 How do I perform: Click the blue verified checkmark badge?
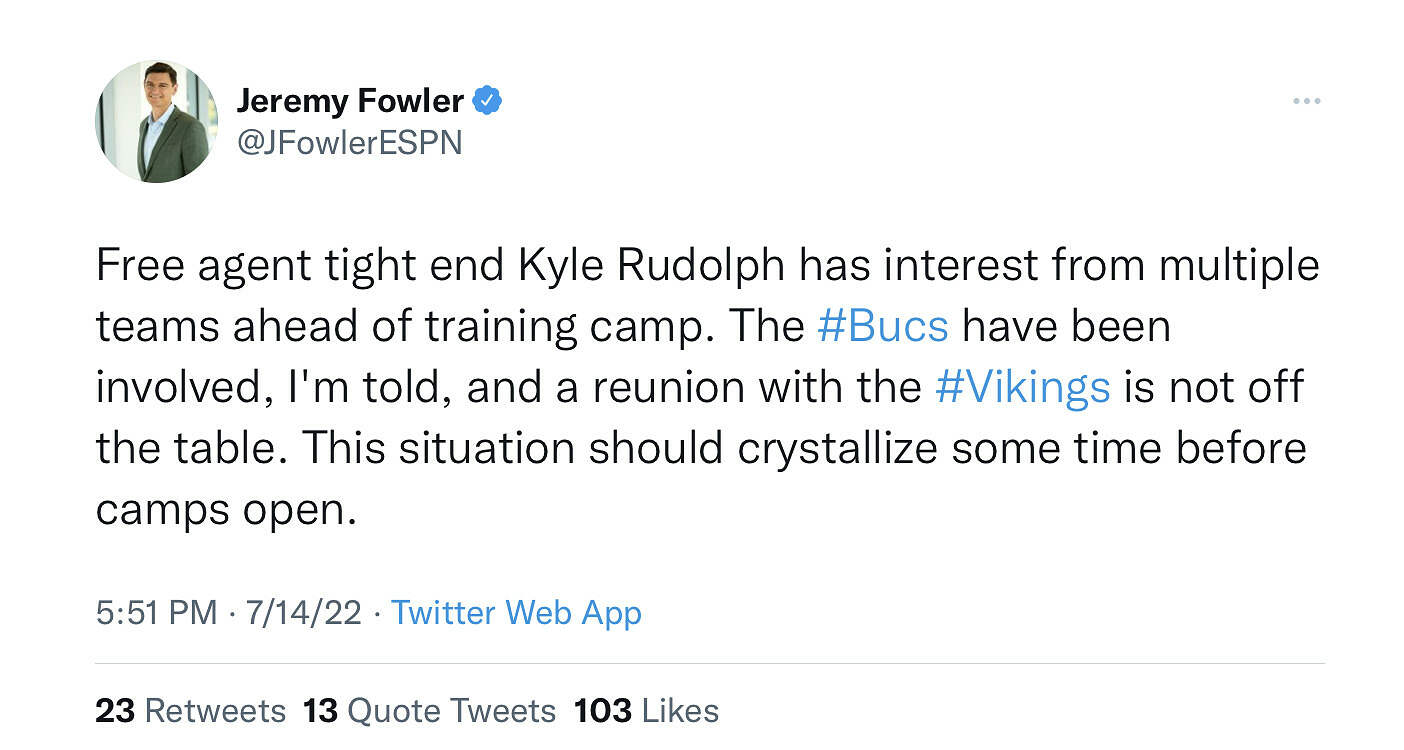(487, 100)
